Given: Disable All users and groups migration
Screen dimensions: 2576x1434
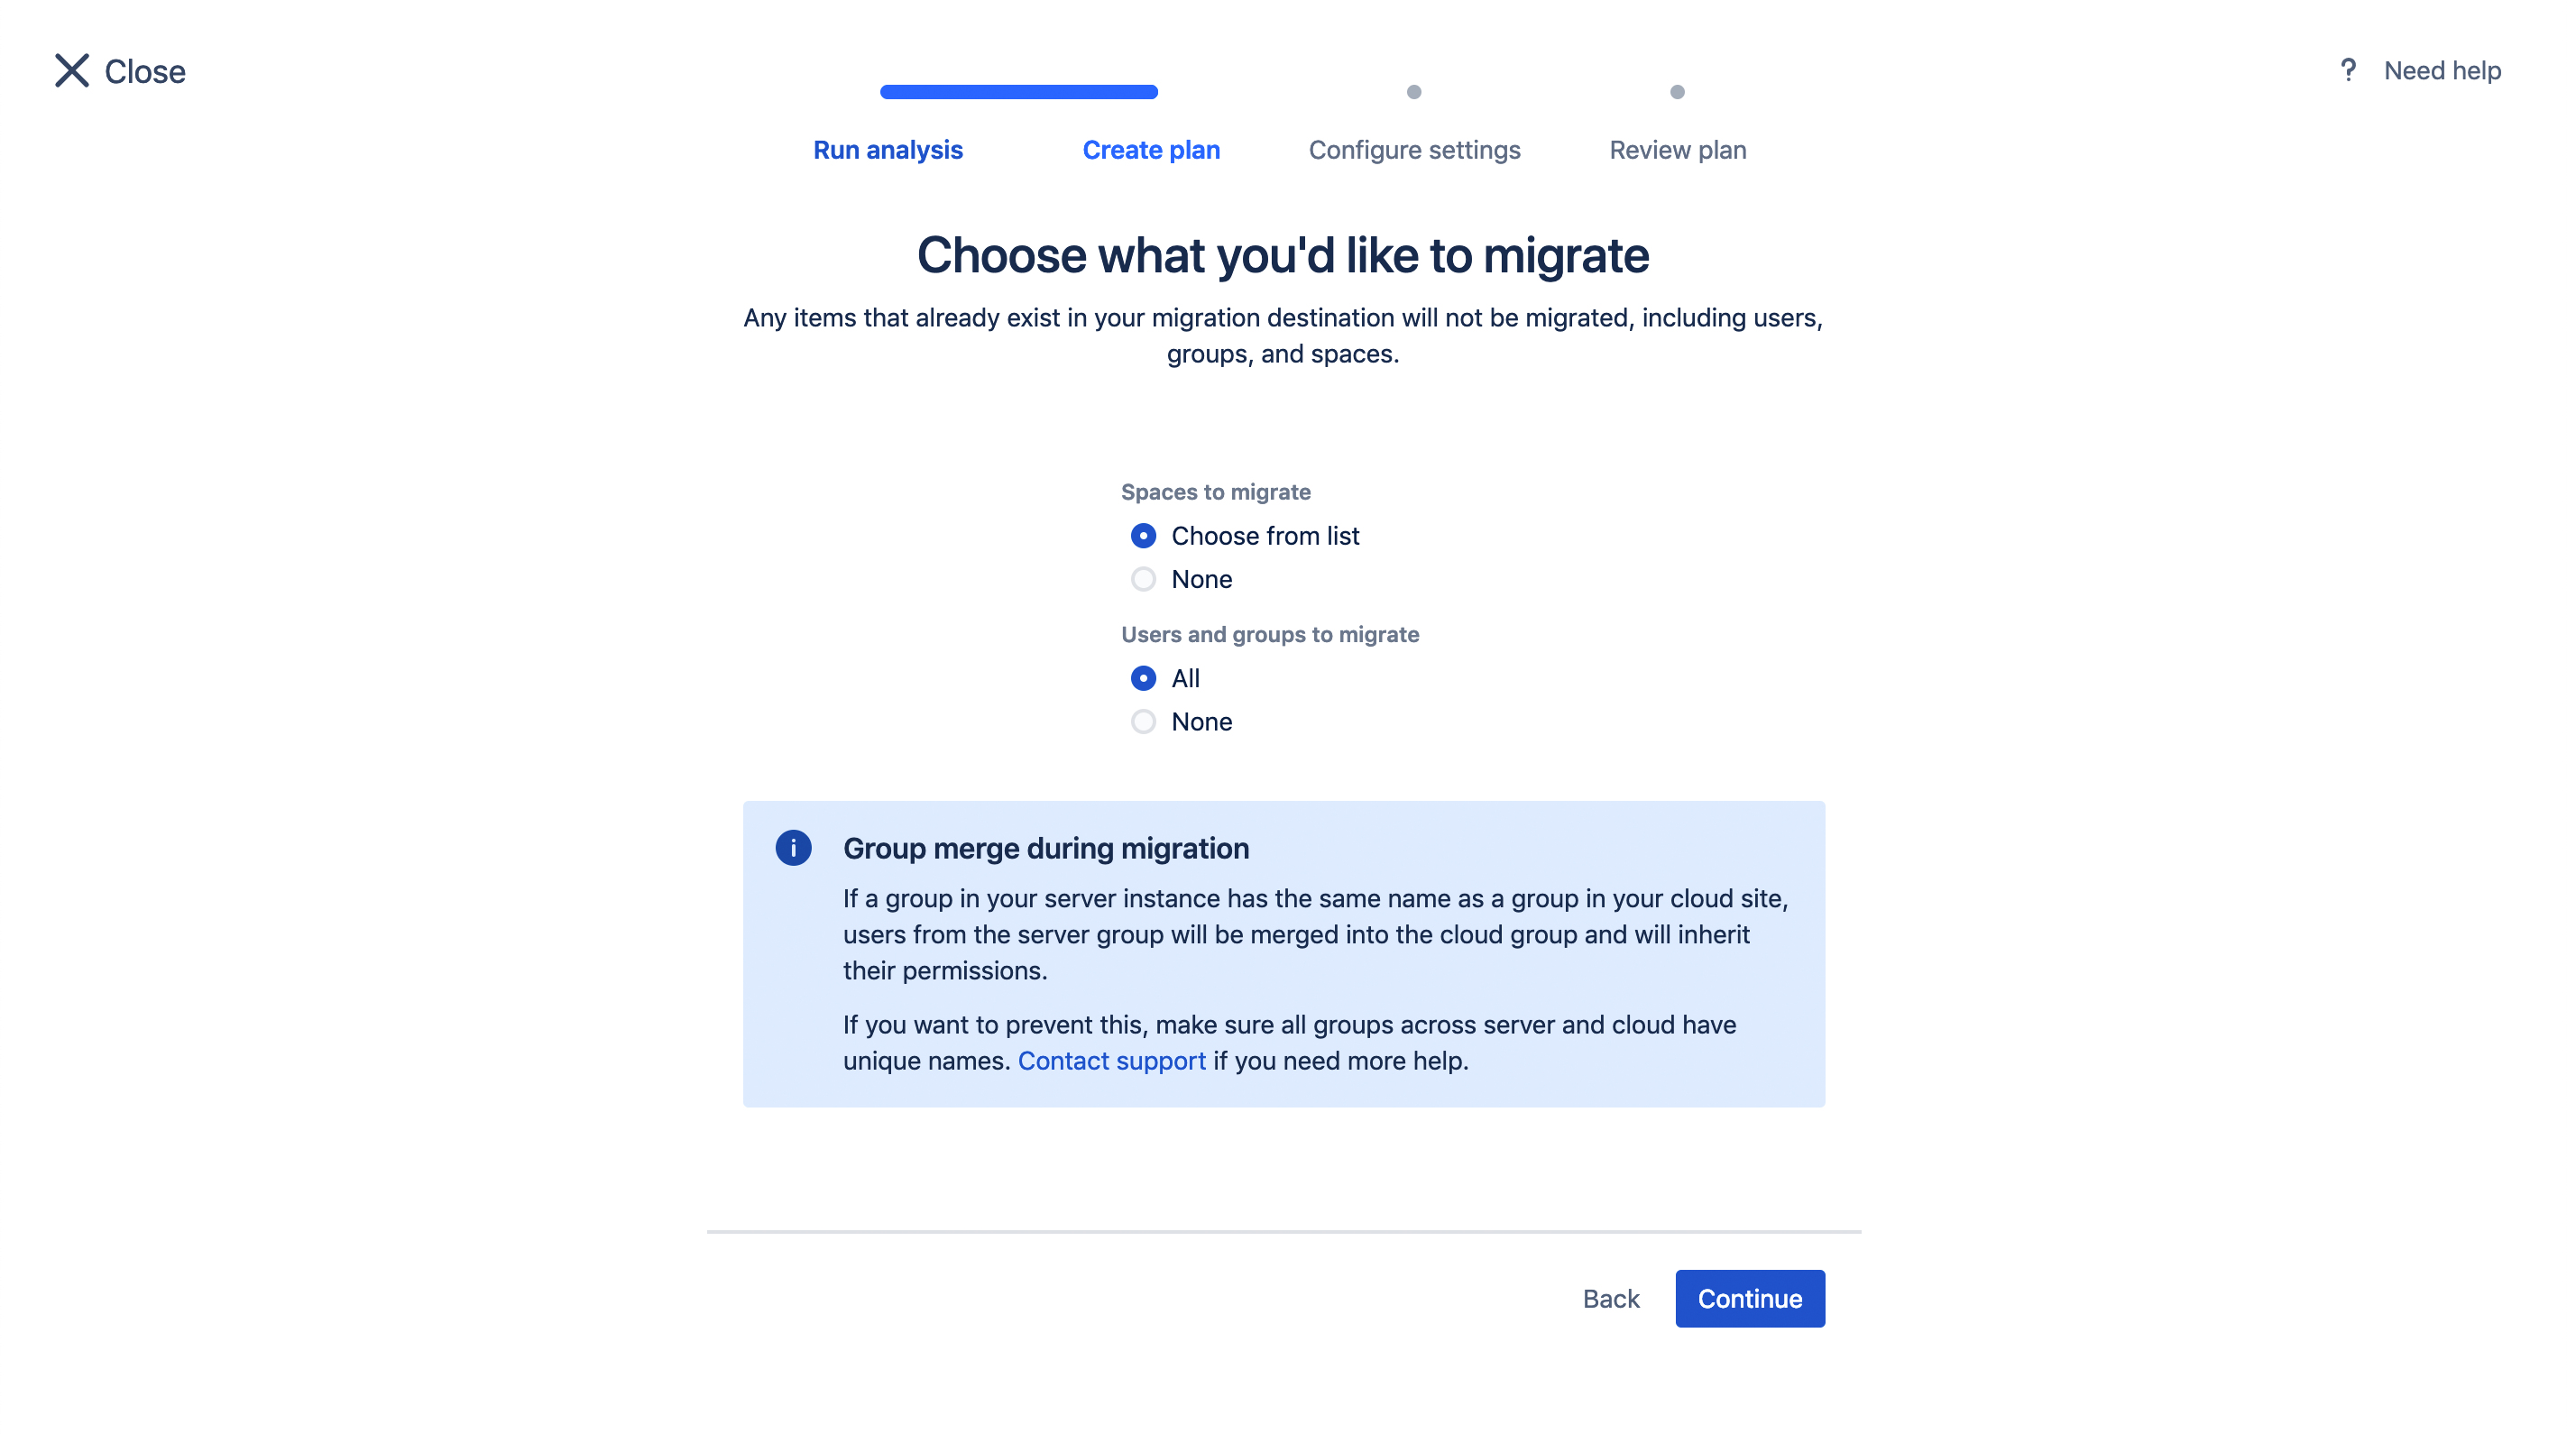Looking at the screenshot, I should click(1143, 721).
